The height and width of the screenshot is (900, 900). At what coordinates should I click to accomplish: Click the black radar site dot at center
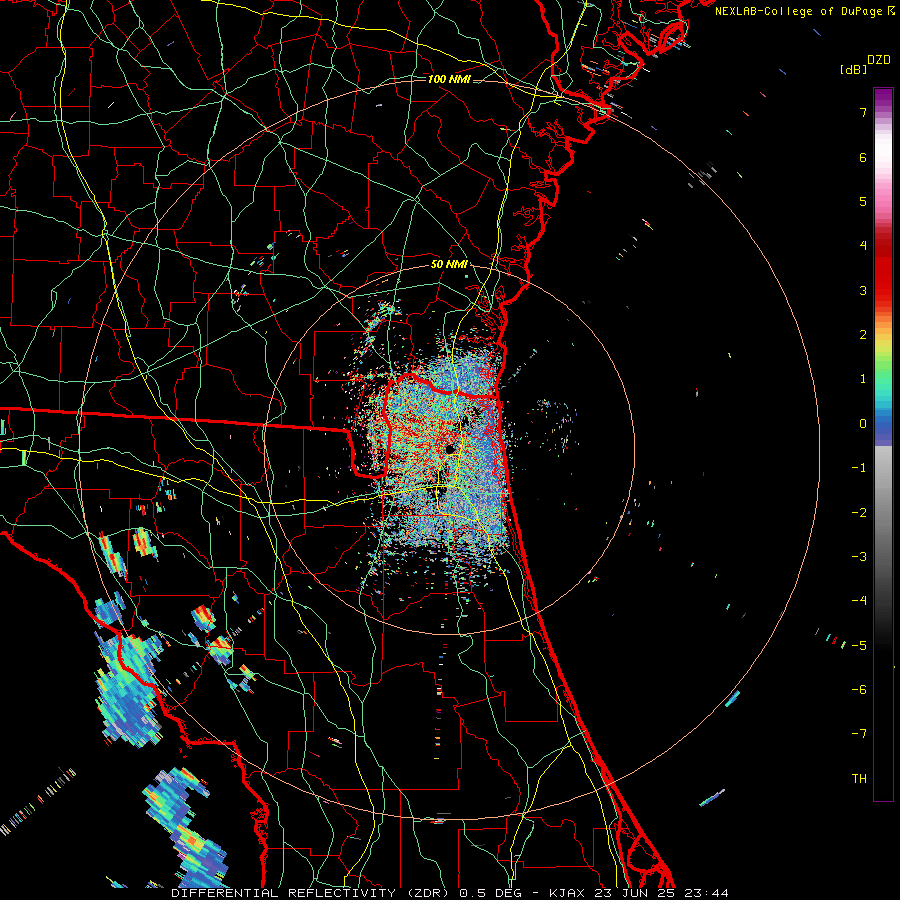tap(451, 449)
